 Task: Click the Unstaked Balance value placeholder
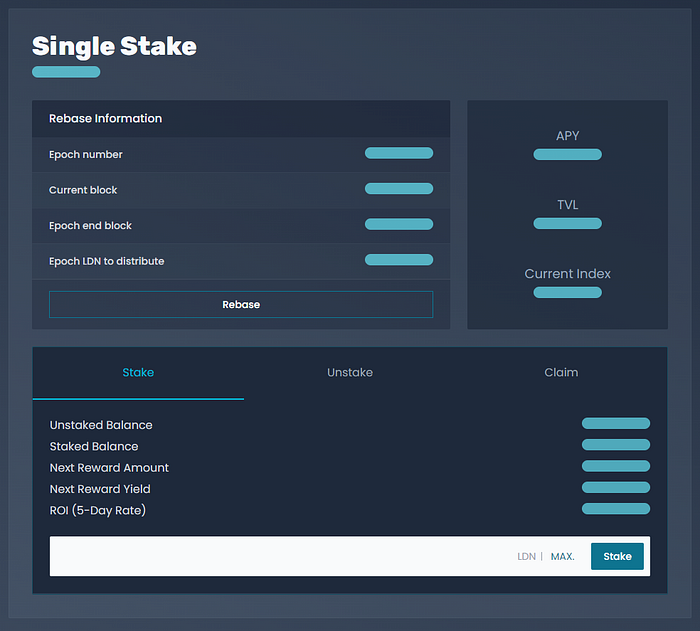[x=615, y=424]
